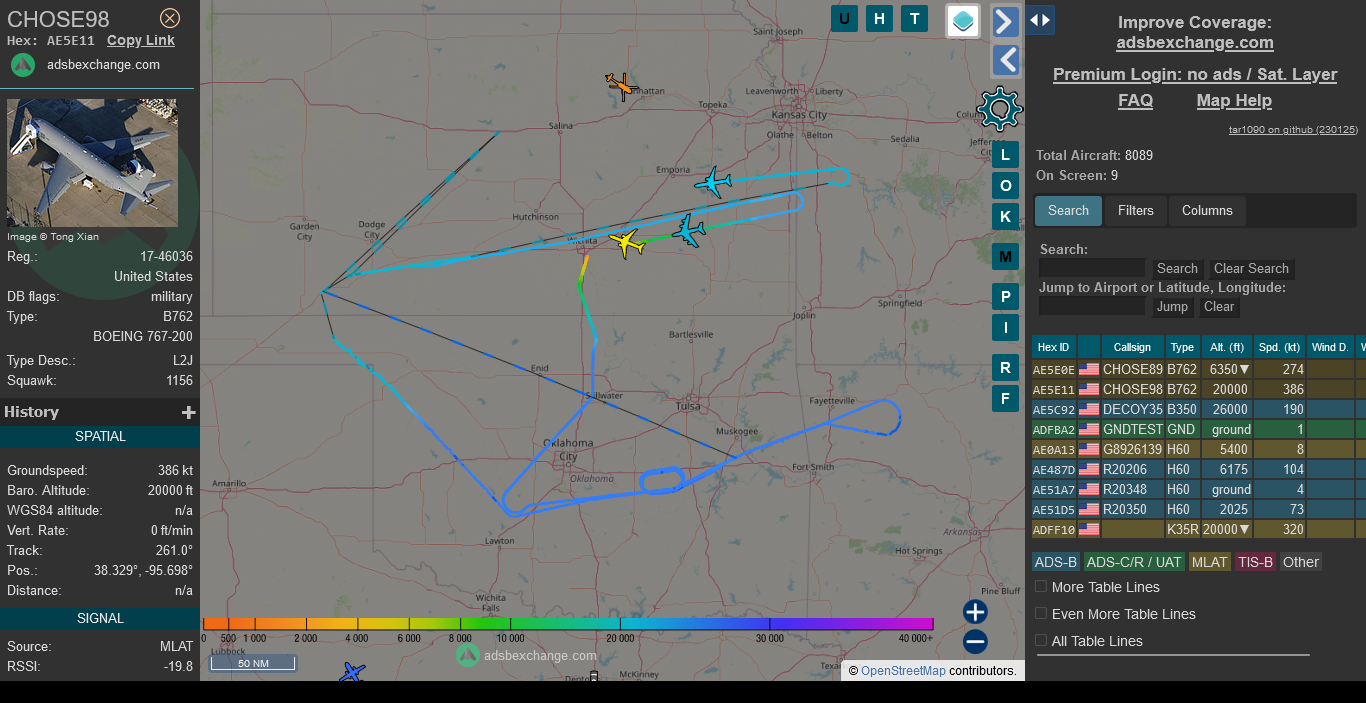Select the DECOY35 row in aircraft table
The width and height of the screenshot is (1366, 703).
[1198, 409]
